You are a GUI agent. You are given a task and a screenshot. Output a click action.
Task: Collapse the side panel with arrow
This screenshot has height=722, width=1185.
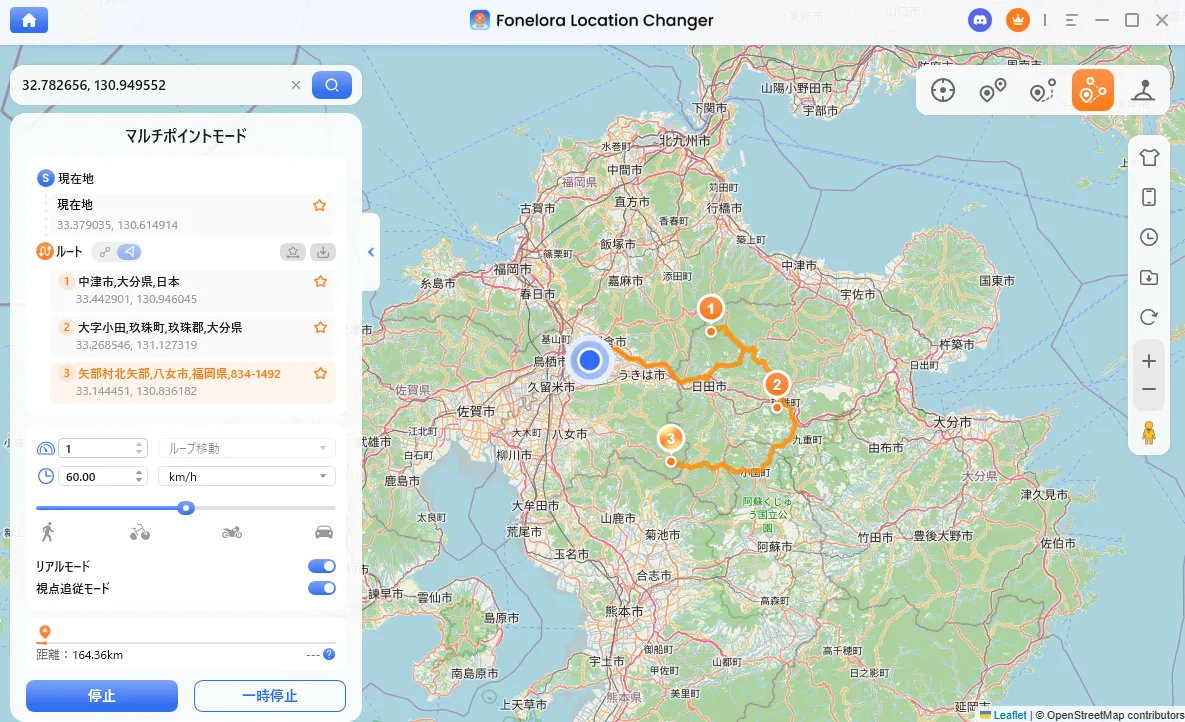coord(371,253)
